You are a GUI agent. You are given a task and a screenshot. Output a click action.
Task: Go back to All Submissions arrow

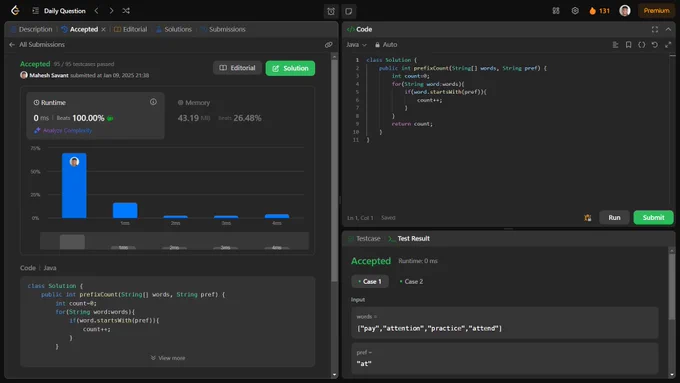click(x=12, y=45)
